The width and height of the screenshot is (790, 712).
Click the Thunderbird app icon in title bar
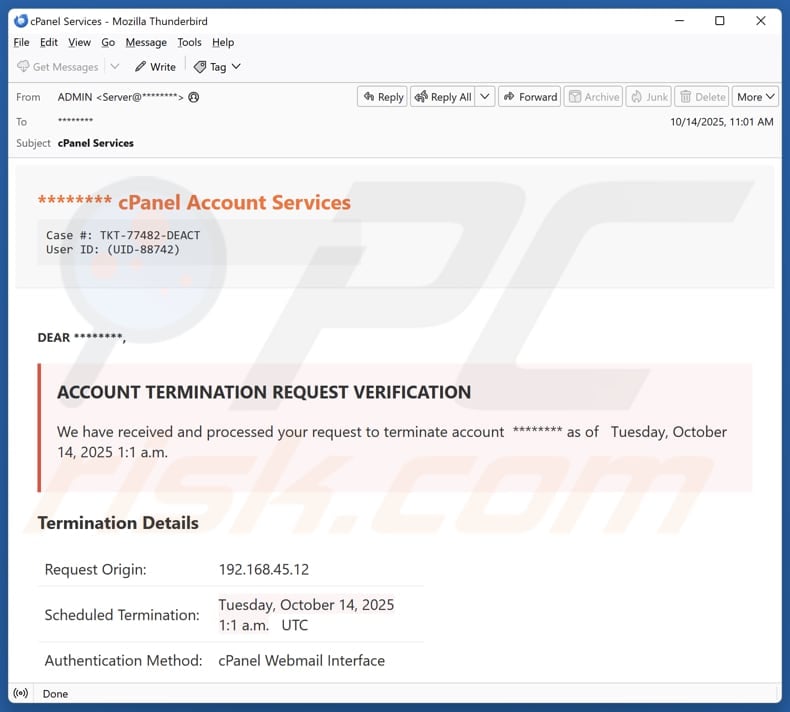click(21, 21)
